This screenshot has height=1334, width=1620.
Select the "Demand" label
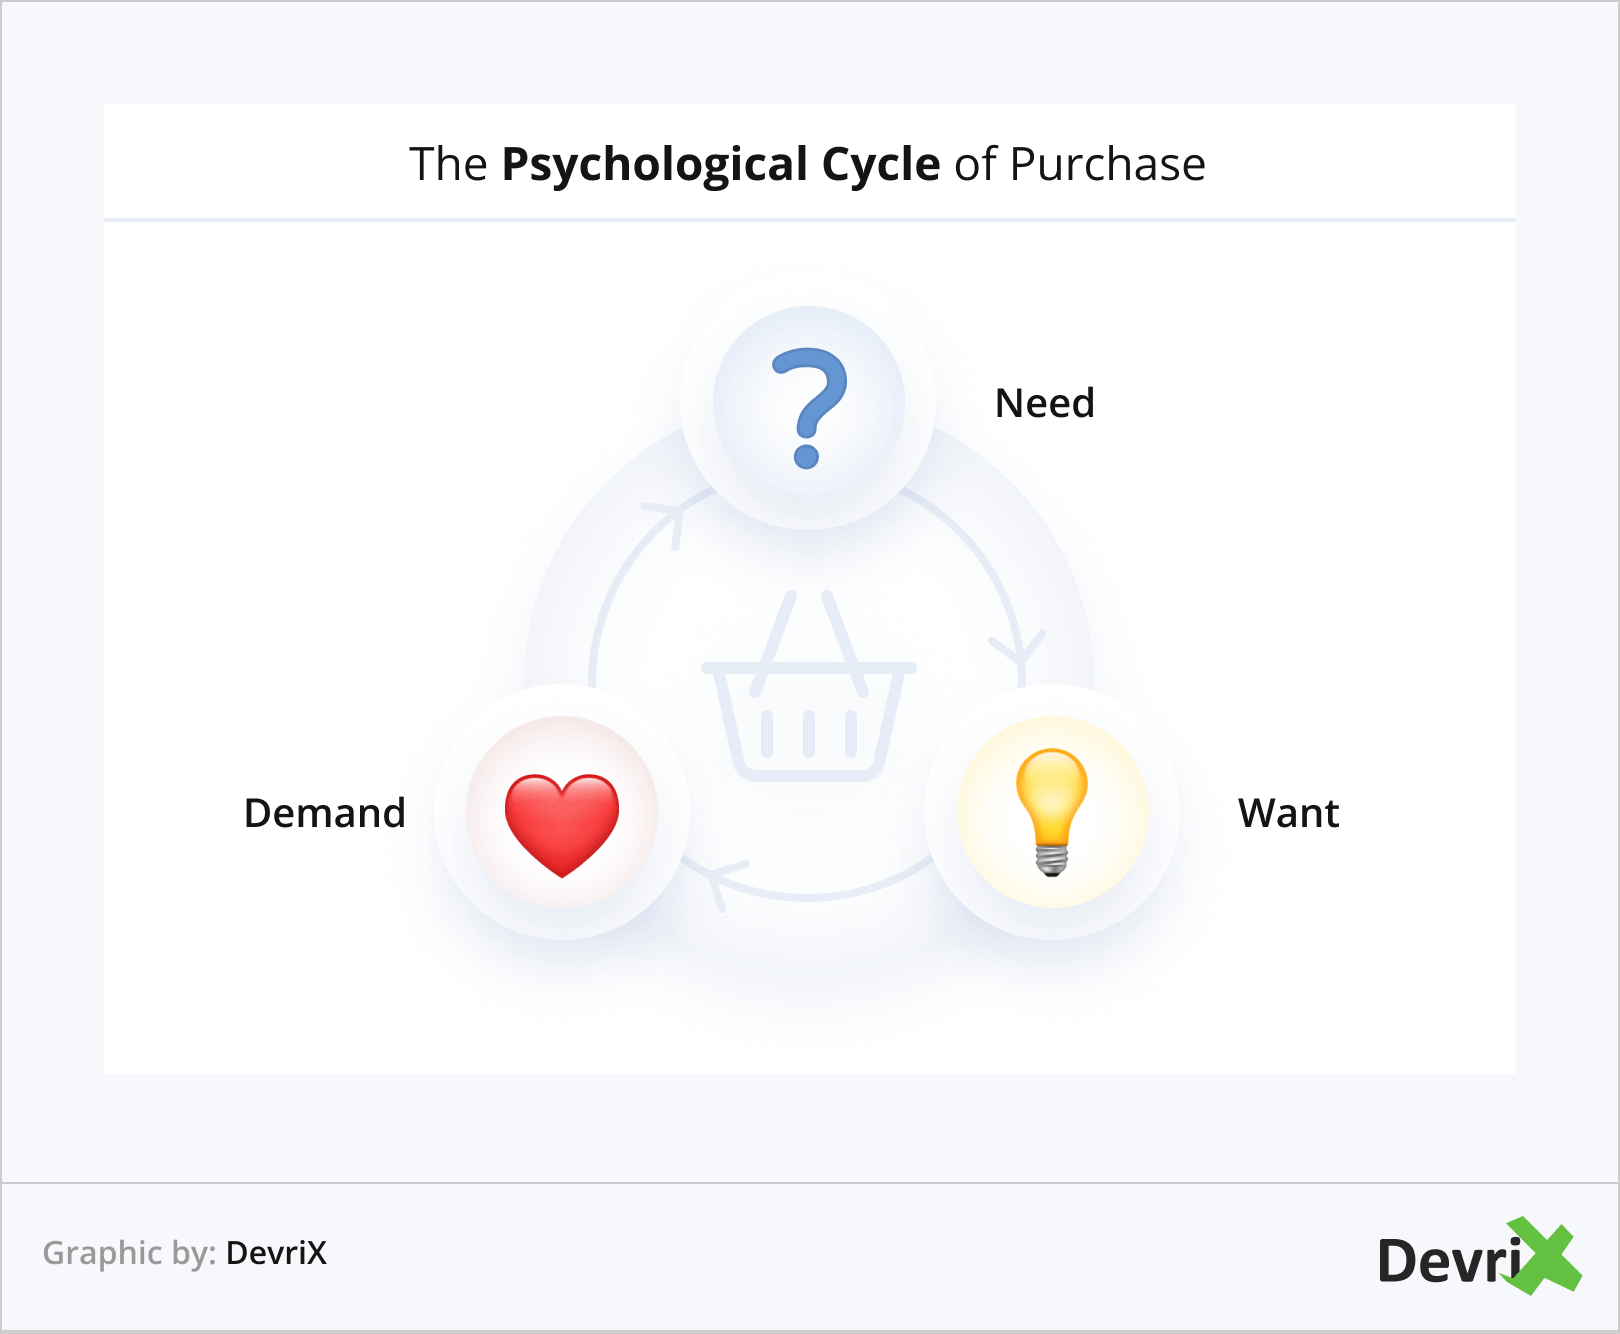(325, 814)
